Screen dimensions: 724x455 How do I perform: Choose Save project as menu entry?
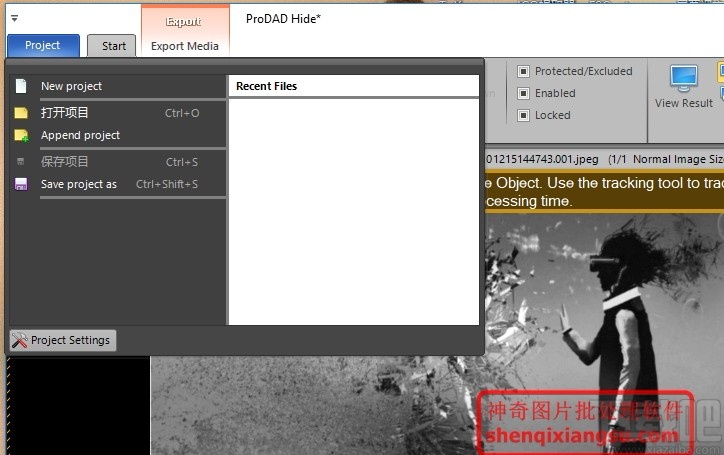tap(118, 184)
